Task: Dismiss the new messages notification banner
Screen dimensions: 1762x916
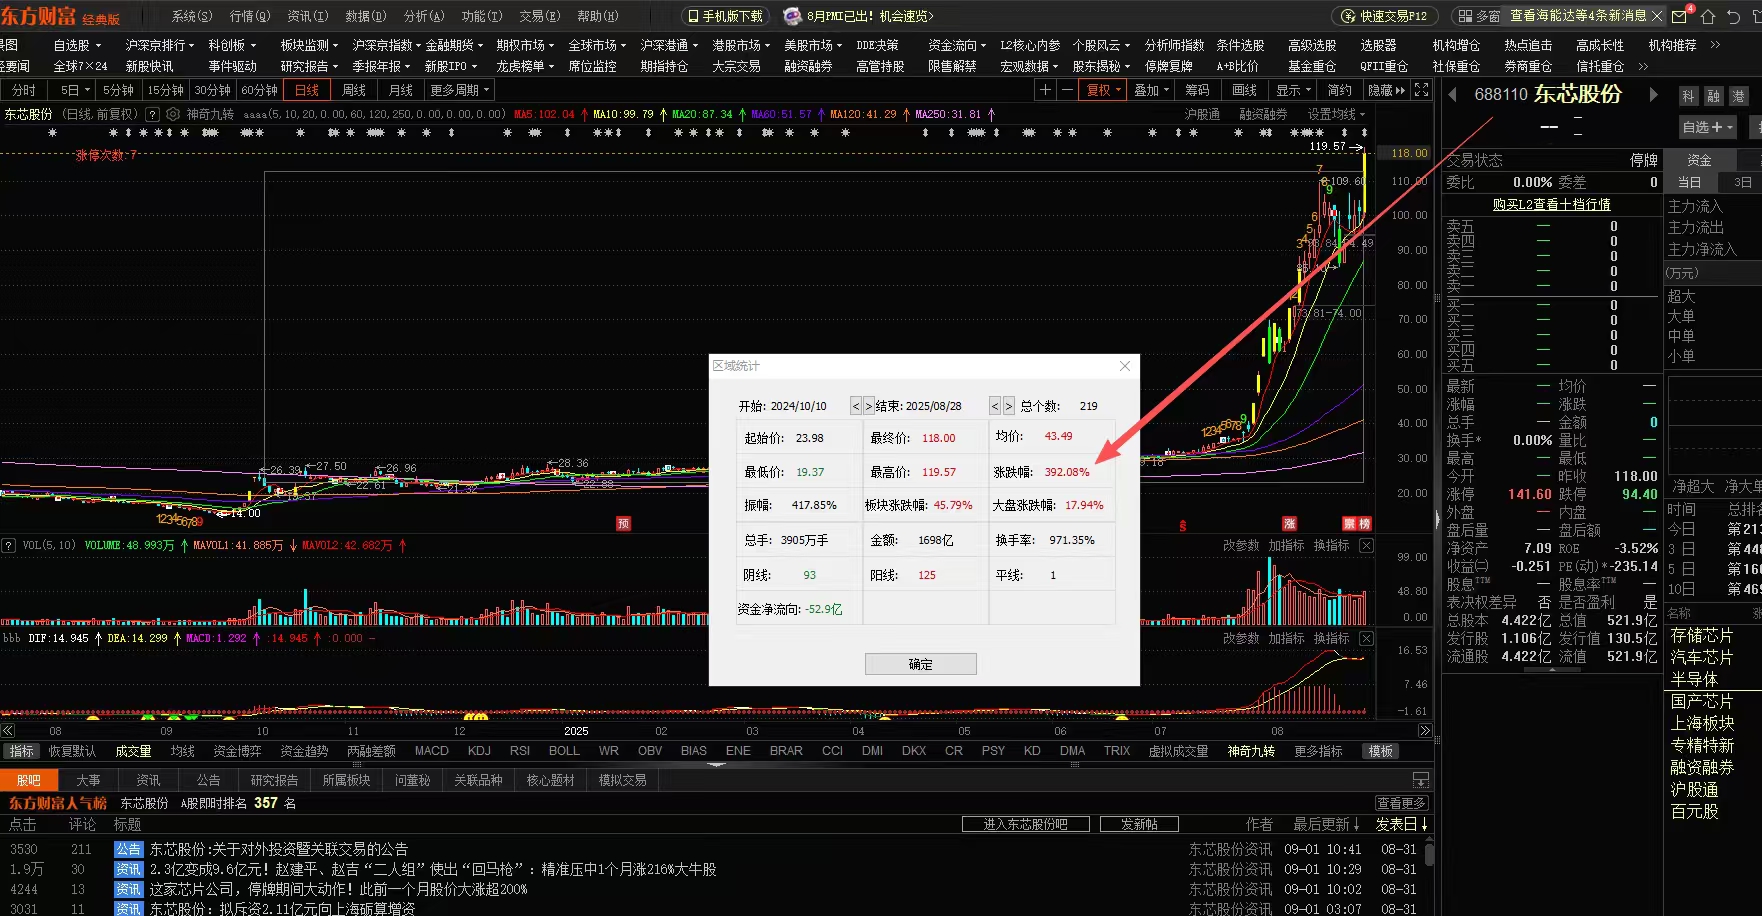Action: pyautogui.click(x=1657, y=16)
